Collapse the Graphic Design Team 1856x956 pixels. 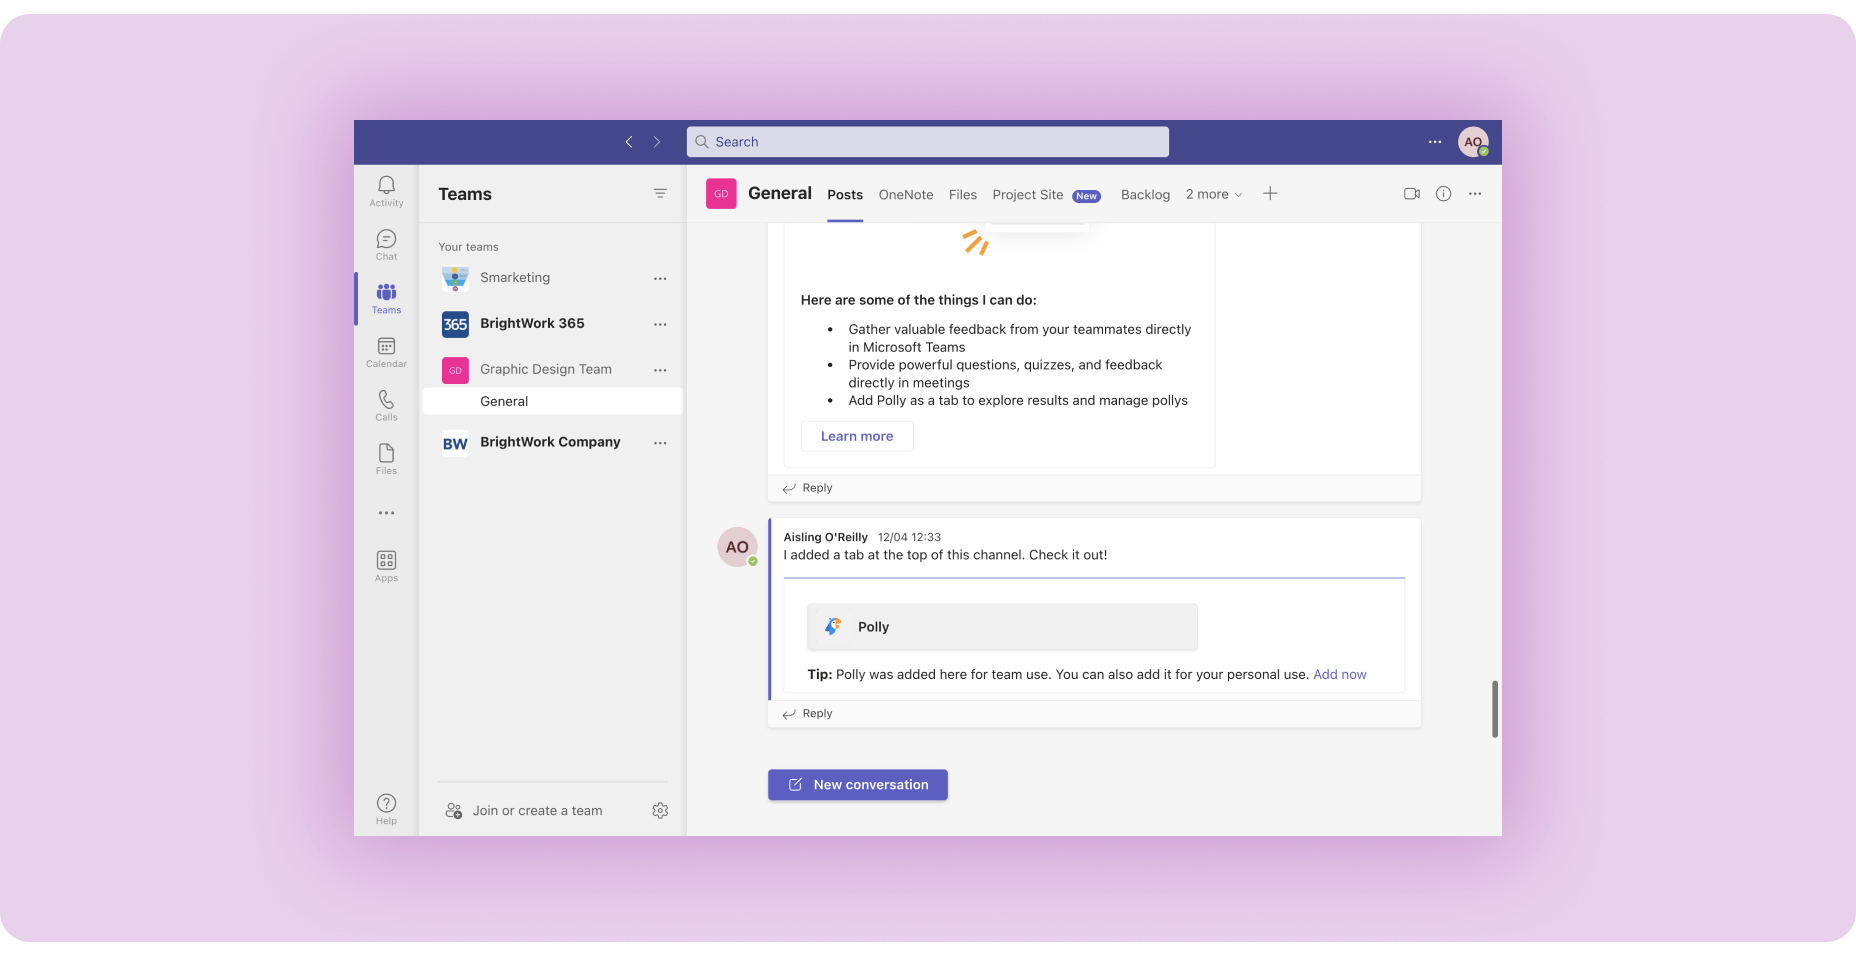[546, 370]
